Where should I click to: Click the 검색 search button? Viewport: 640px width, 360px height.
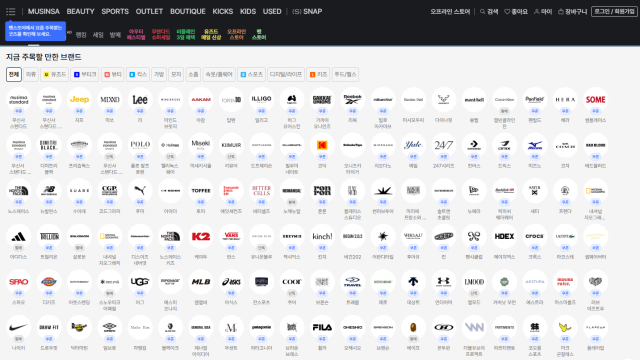point(489,11)
